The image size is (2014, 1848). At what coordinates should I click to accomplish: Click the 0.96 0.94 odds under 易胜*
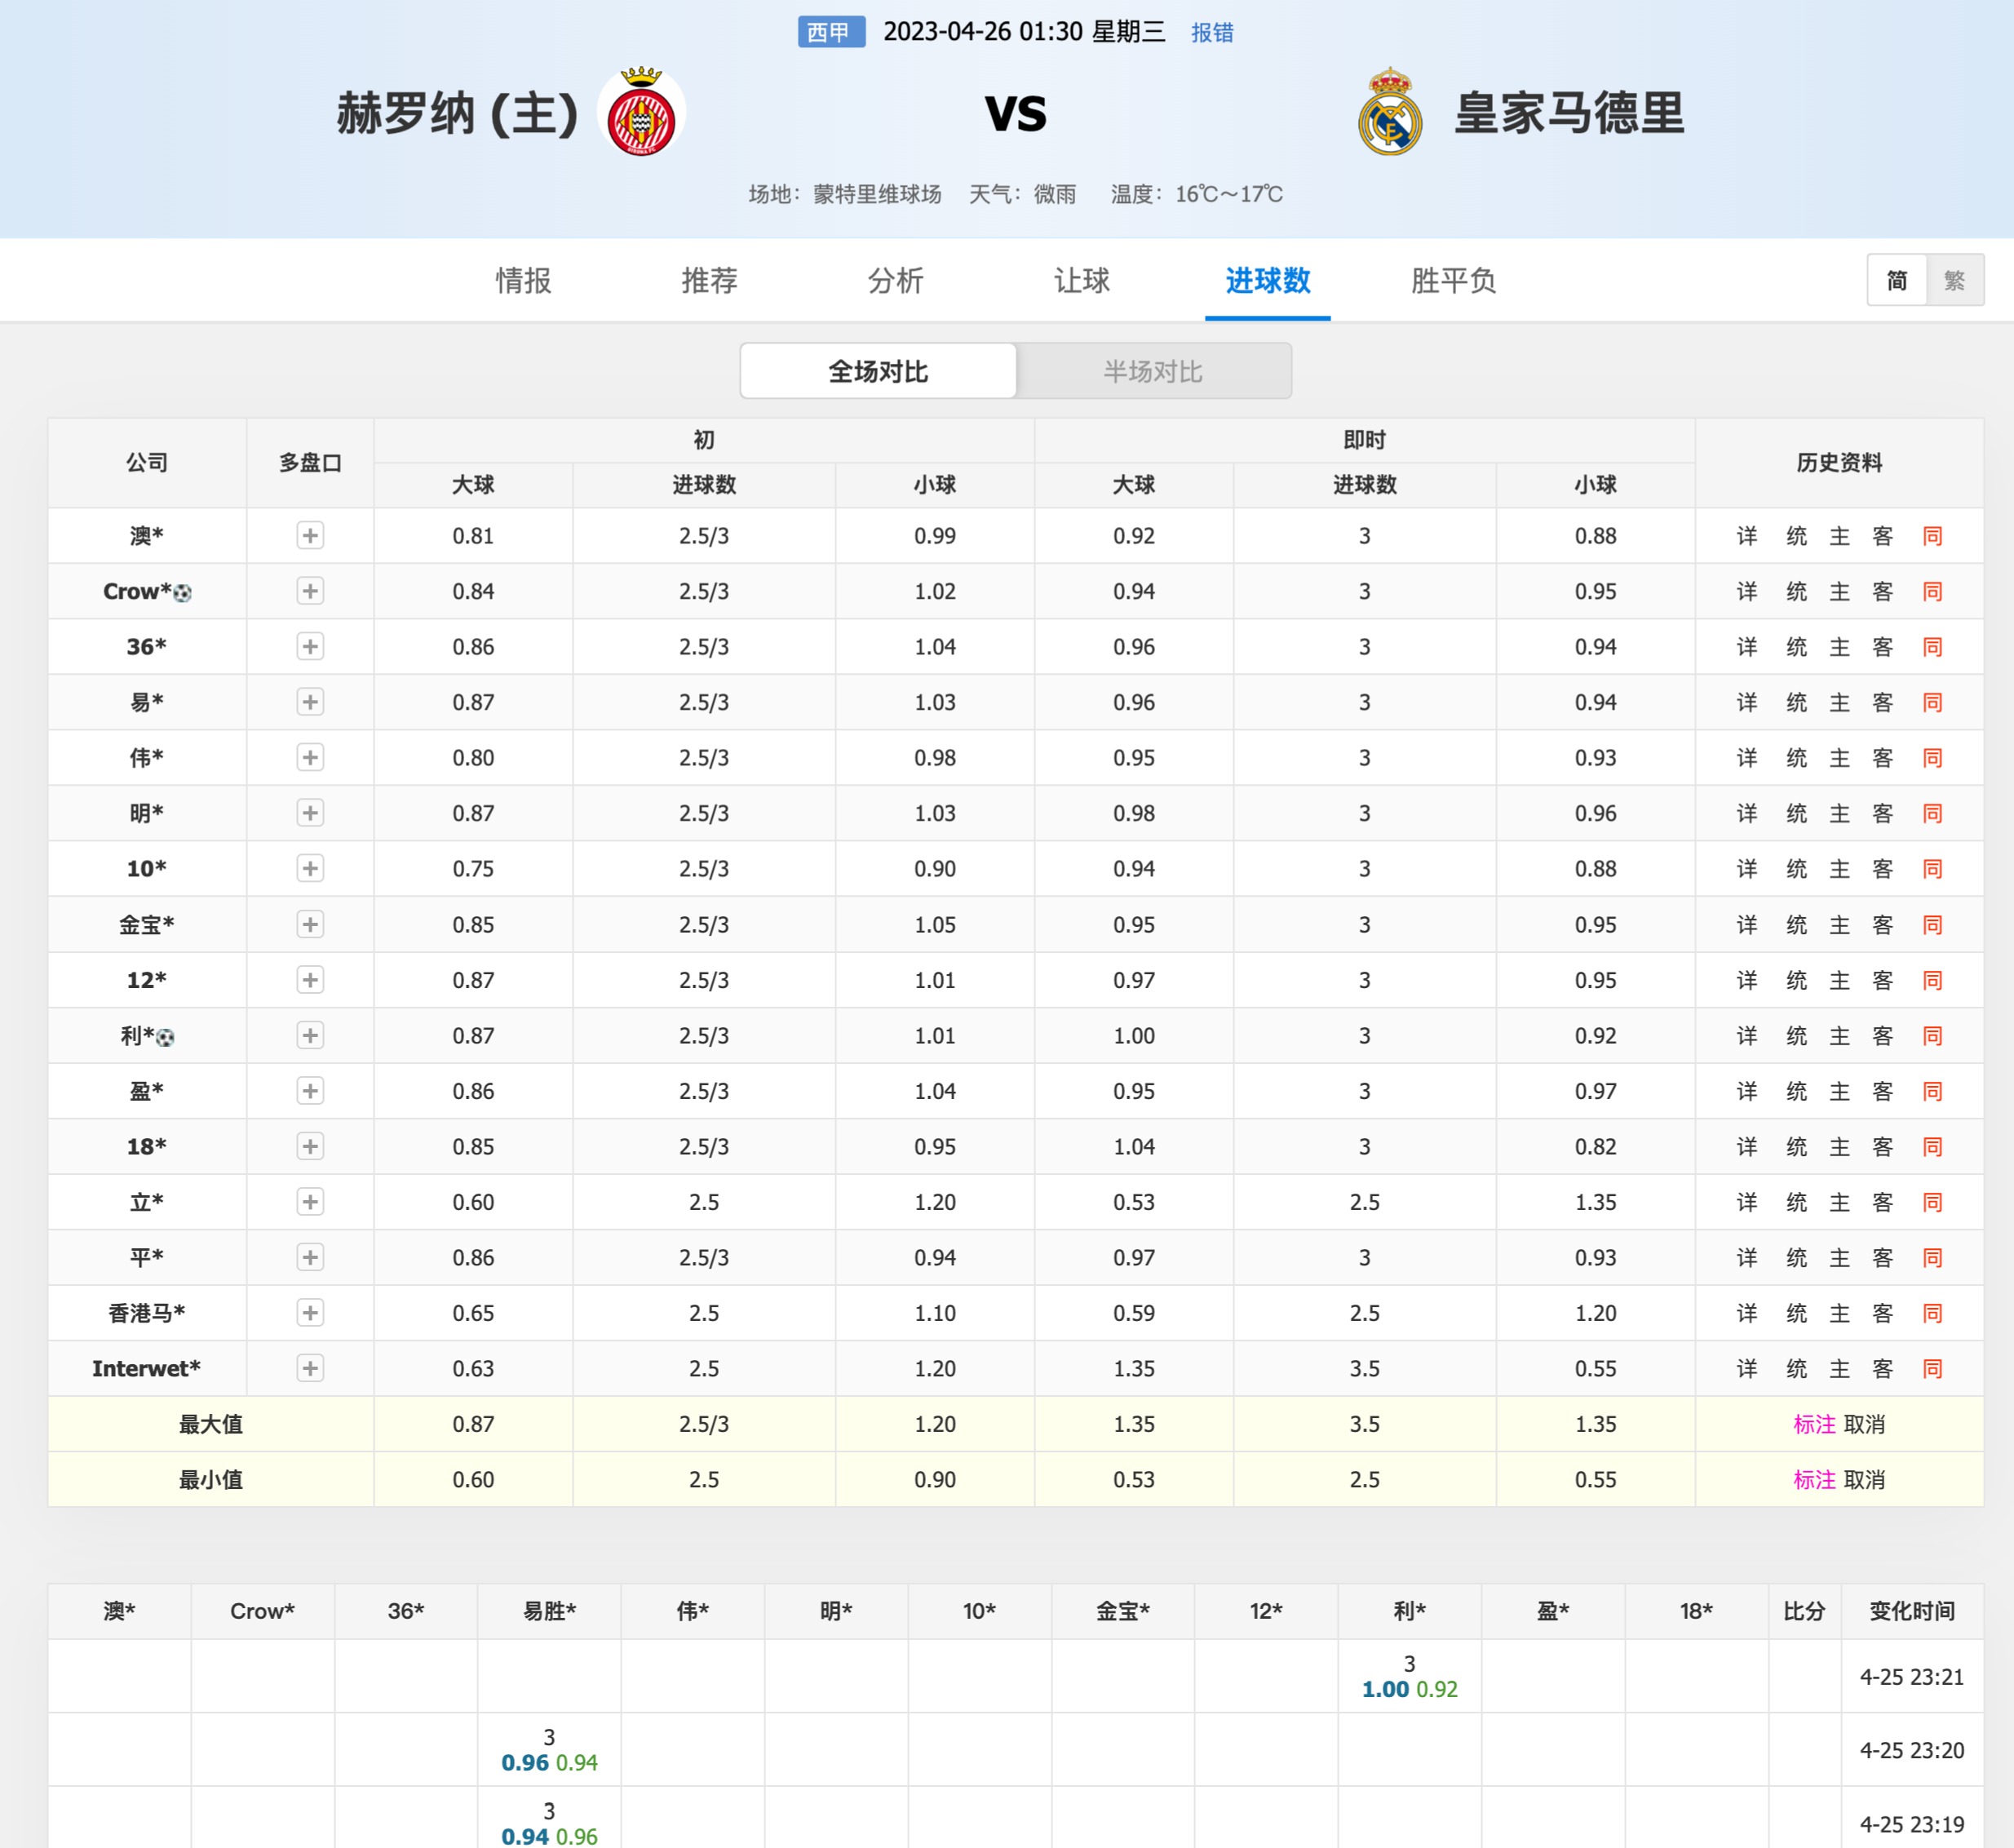[549, 1763]
